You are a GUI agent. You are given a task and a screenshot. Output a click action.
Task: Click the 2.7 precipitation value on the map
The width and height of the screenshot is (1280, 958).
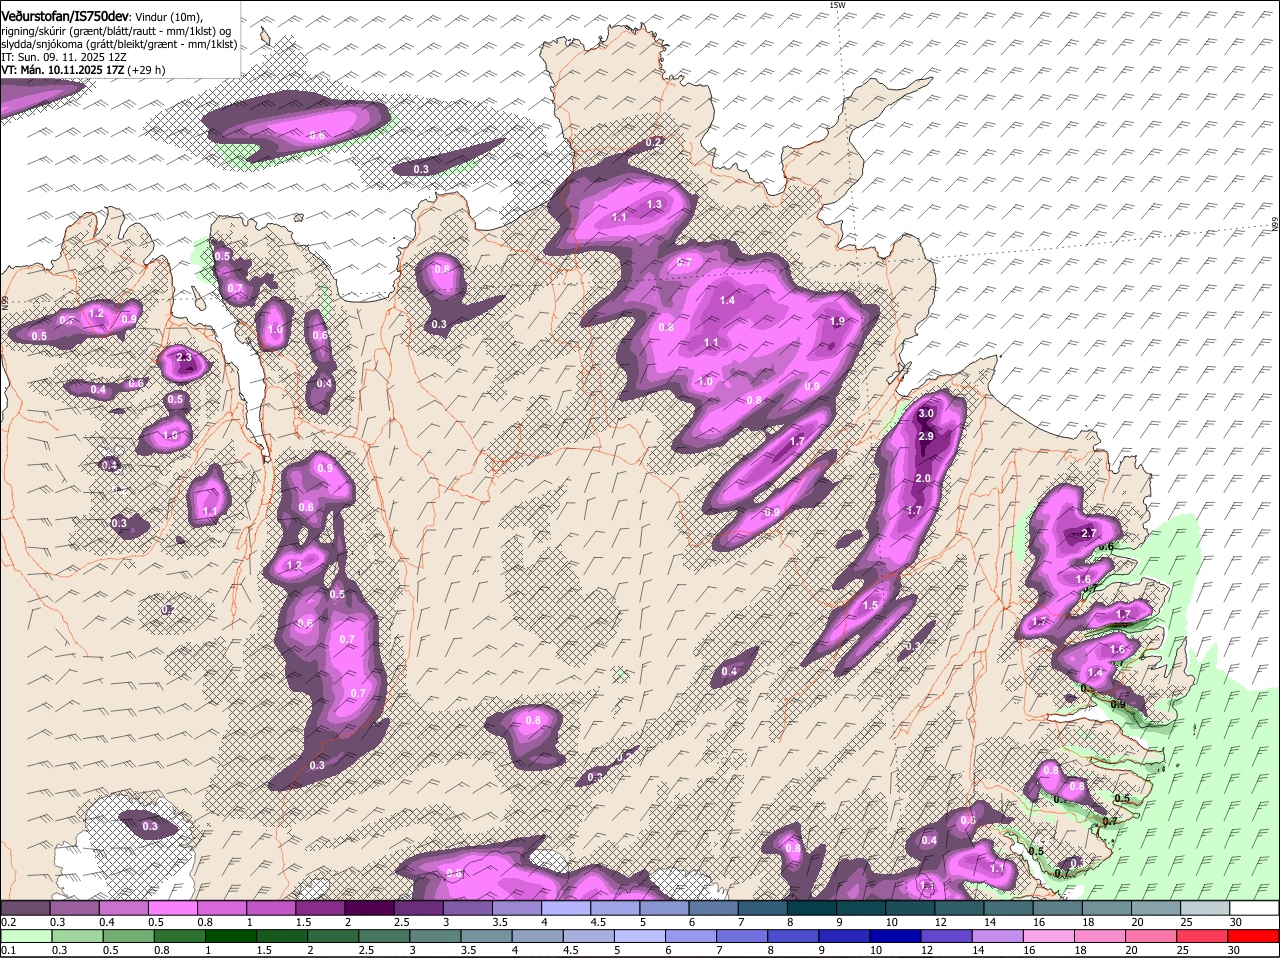[x=1089, y=533]
